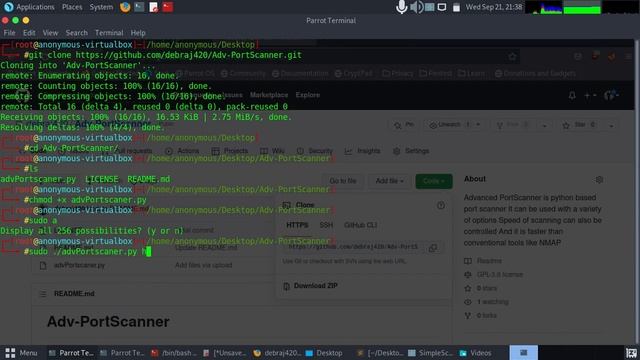
Task: Click the tray icon left of the clock
Action: tap(456, 7)
